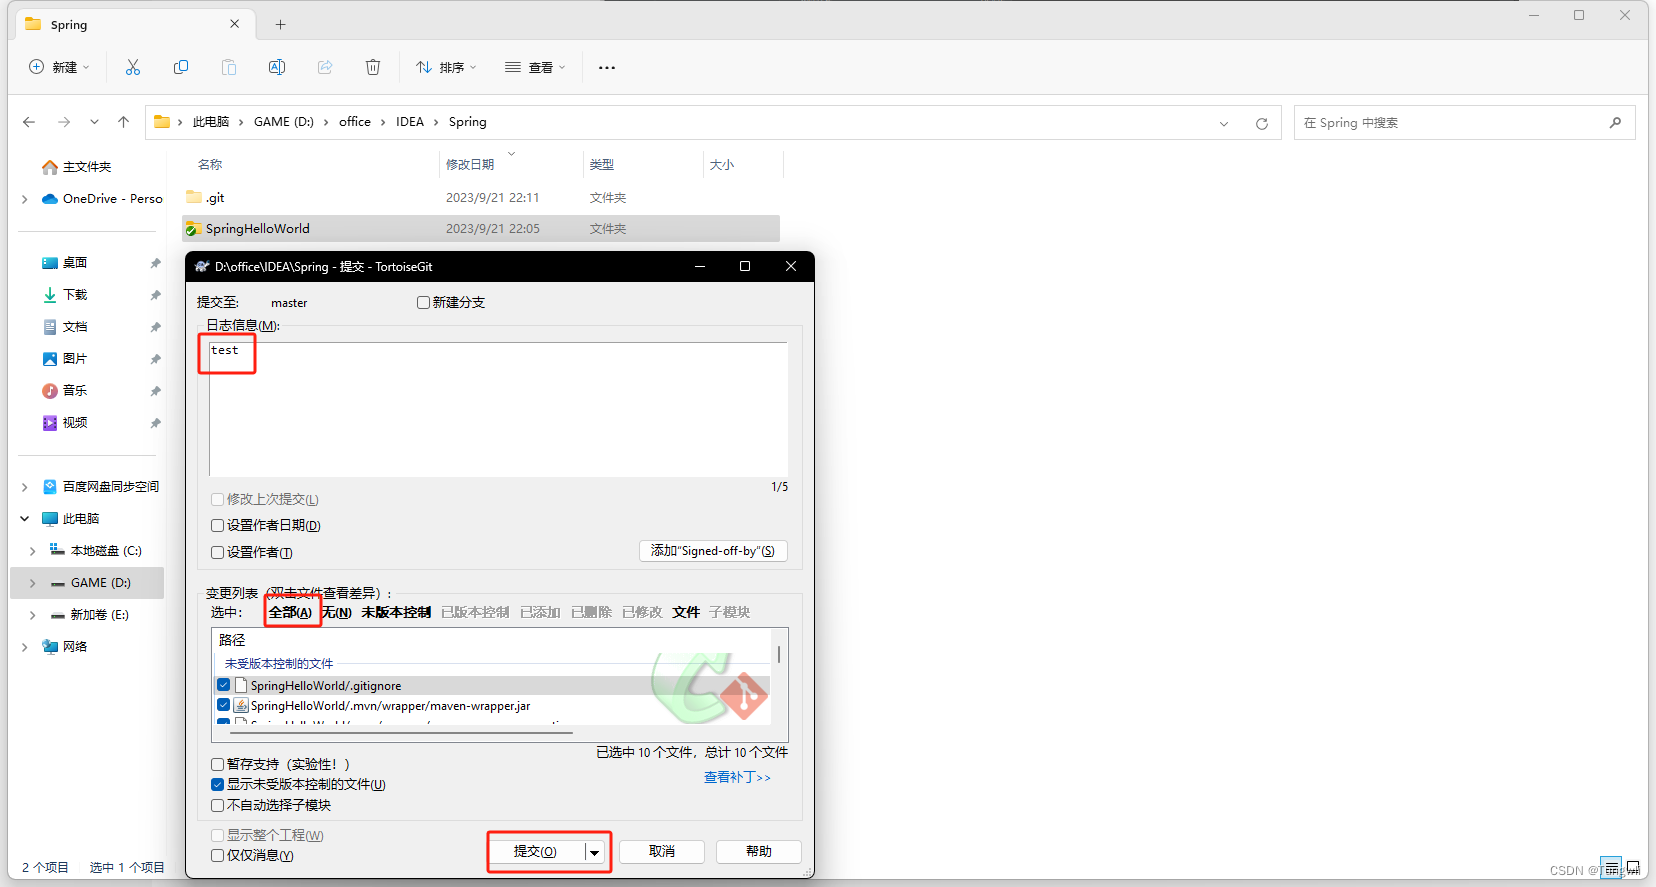
Task: Go forward with the right arrow
Action: coord(64,122)
